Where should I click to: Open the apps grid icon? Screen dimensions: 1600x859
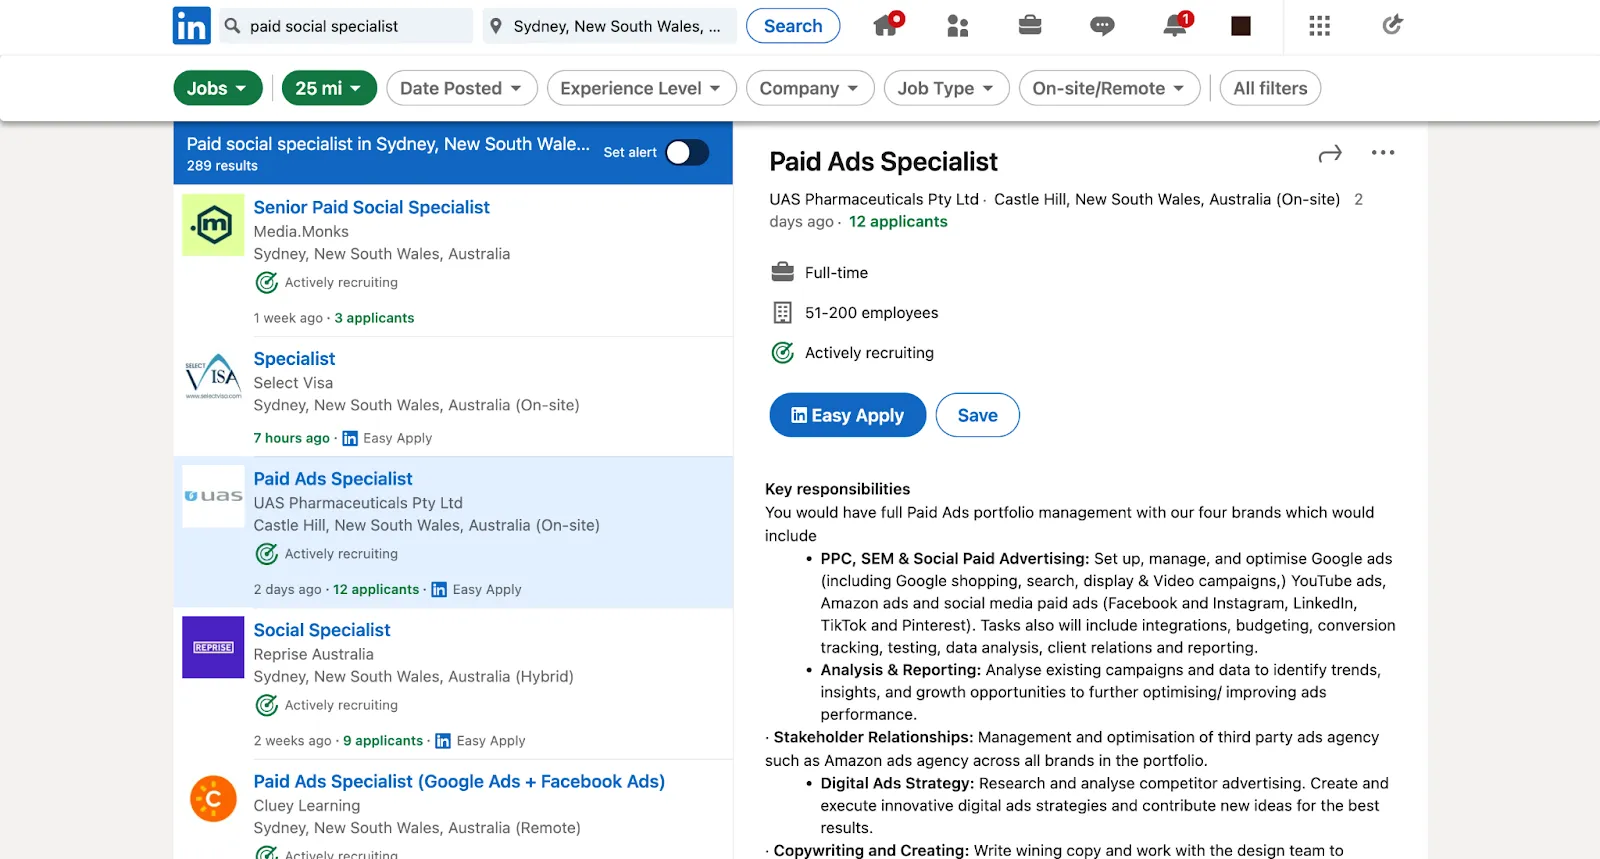pyautogui.click(x=1319, y=26)
